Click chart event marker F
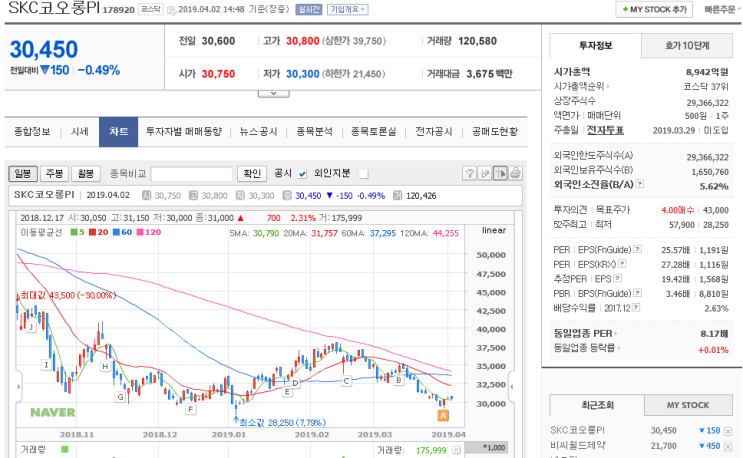The width and height of the screenshot is (743, 458). tap(190, 409)
